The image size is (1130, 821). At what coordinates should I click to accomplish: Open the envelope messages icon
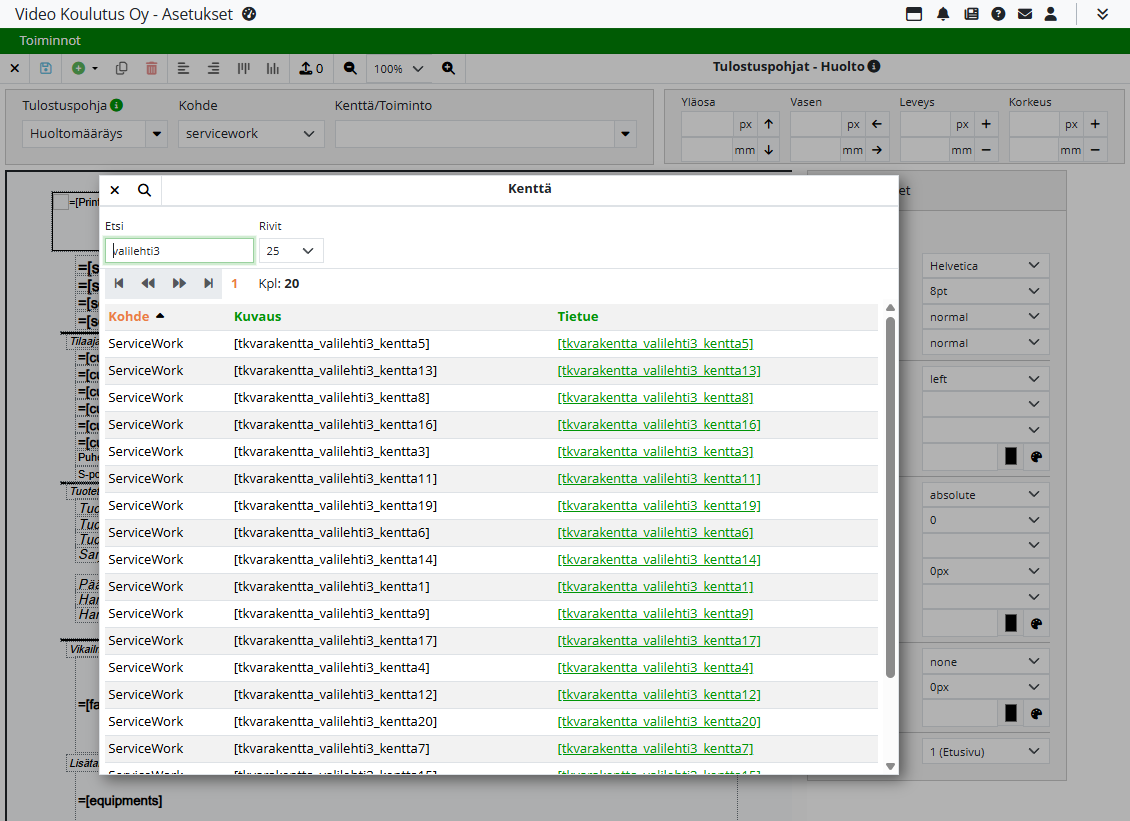coord(1024,14)
